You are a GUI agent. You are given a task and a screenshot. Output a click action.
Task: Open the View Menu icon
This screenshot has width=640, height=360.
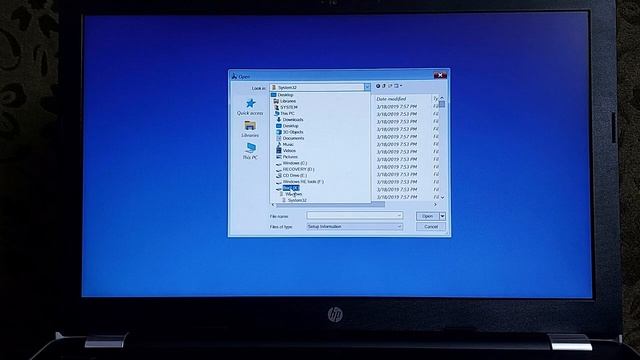tap(398, 86)
